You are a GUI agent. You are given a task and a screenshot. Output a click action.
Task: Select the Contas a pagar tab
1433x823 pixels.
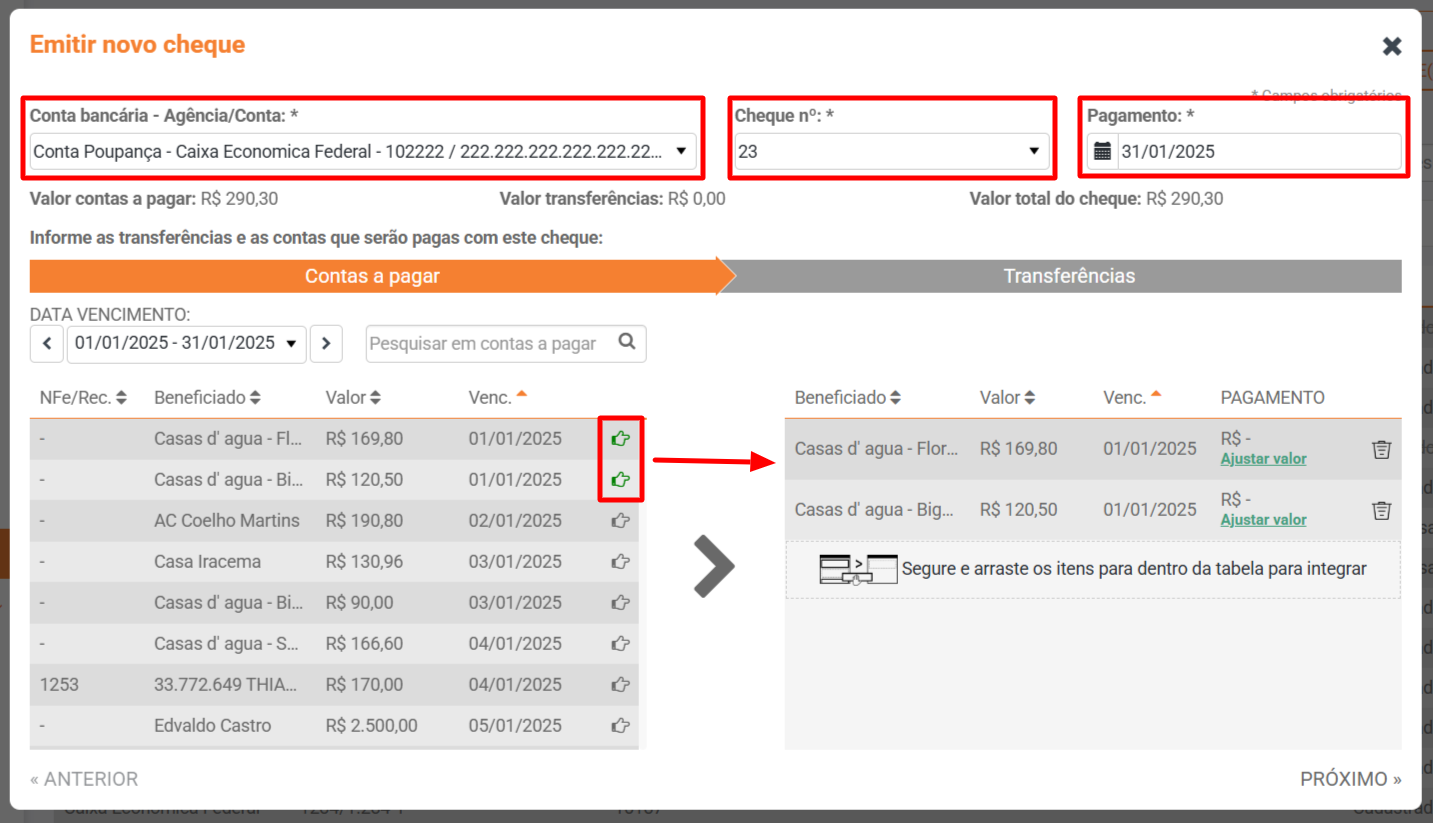click(372, 276)
